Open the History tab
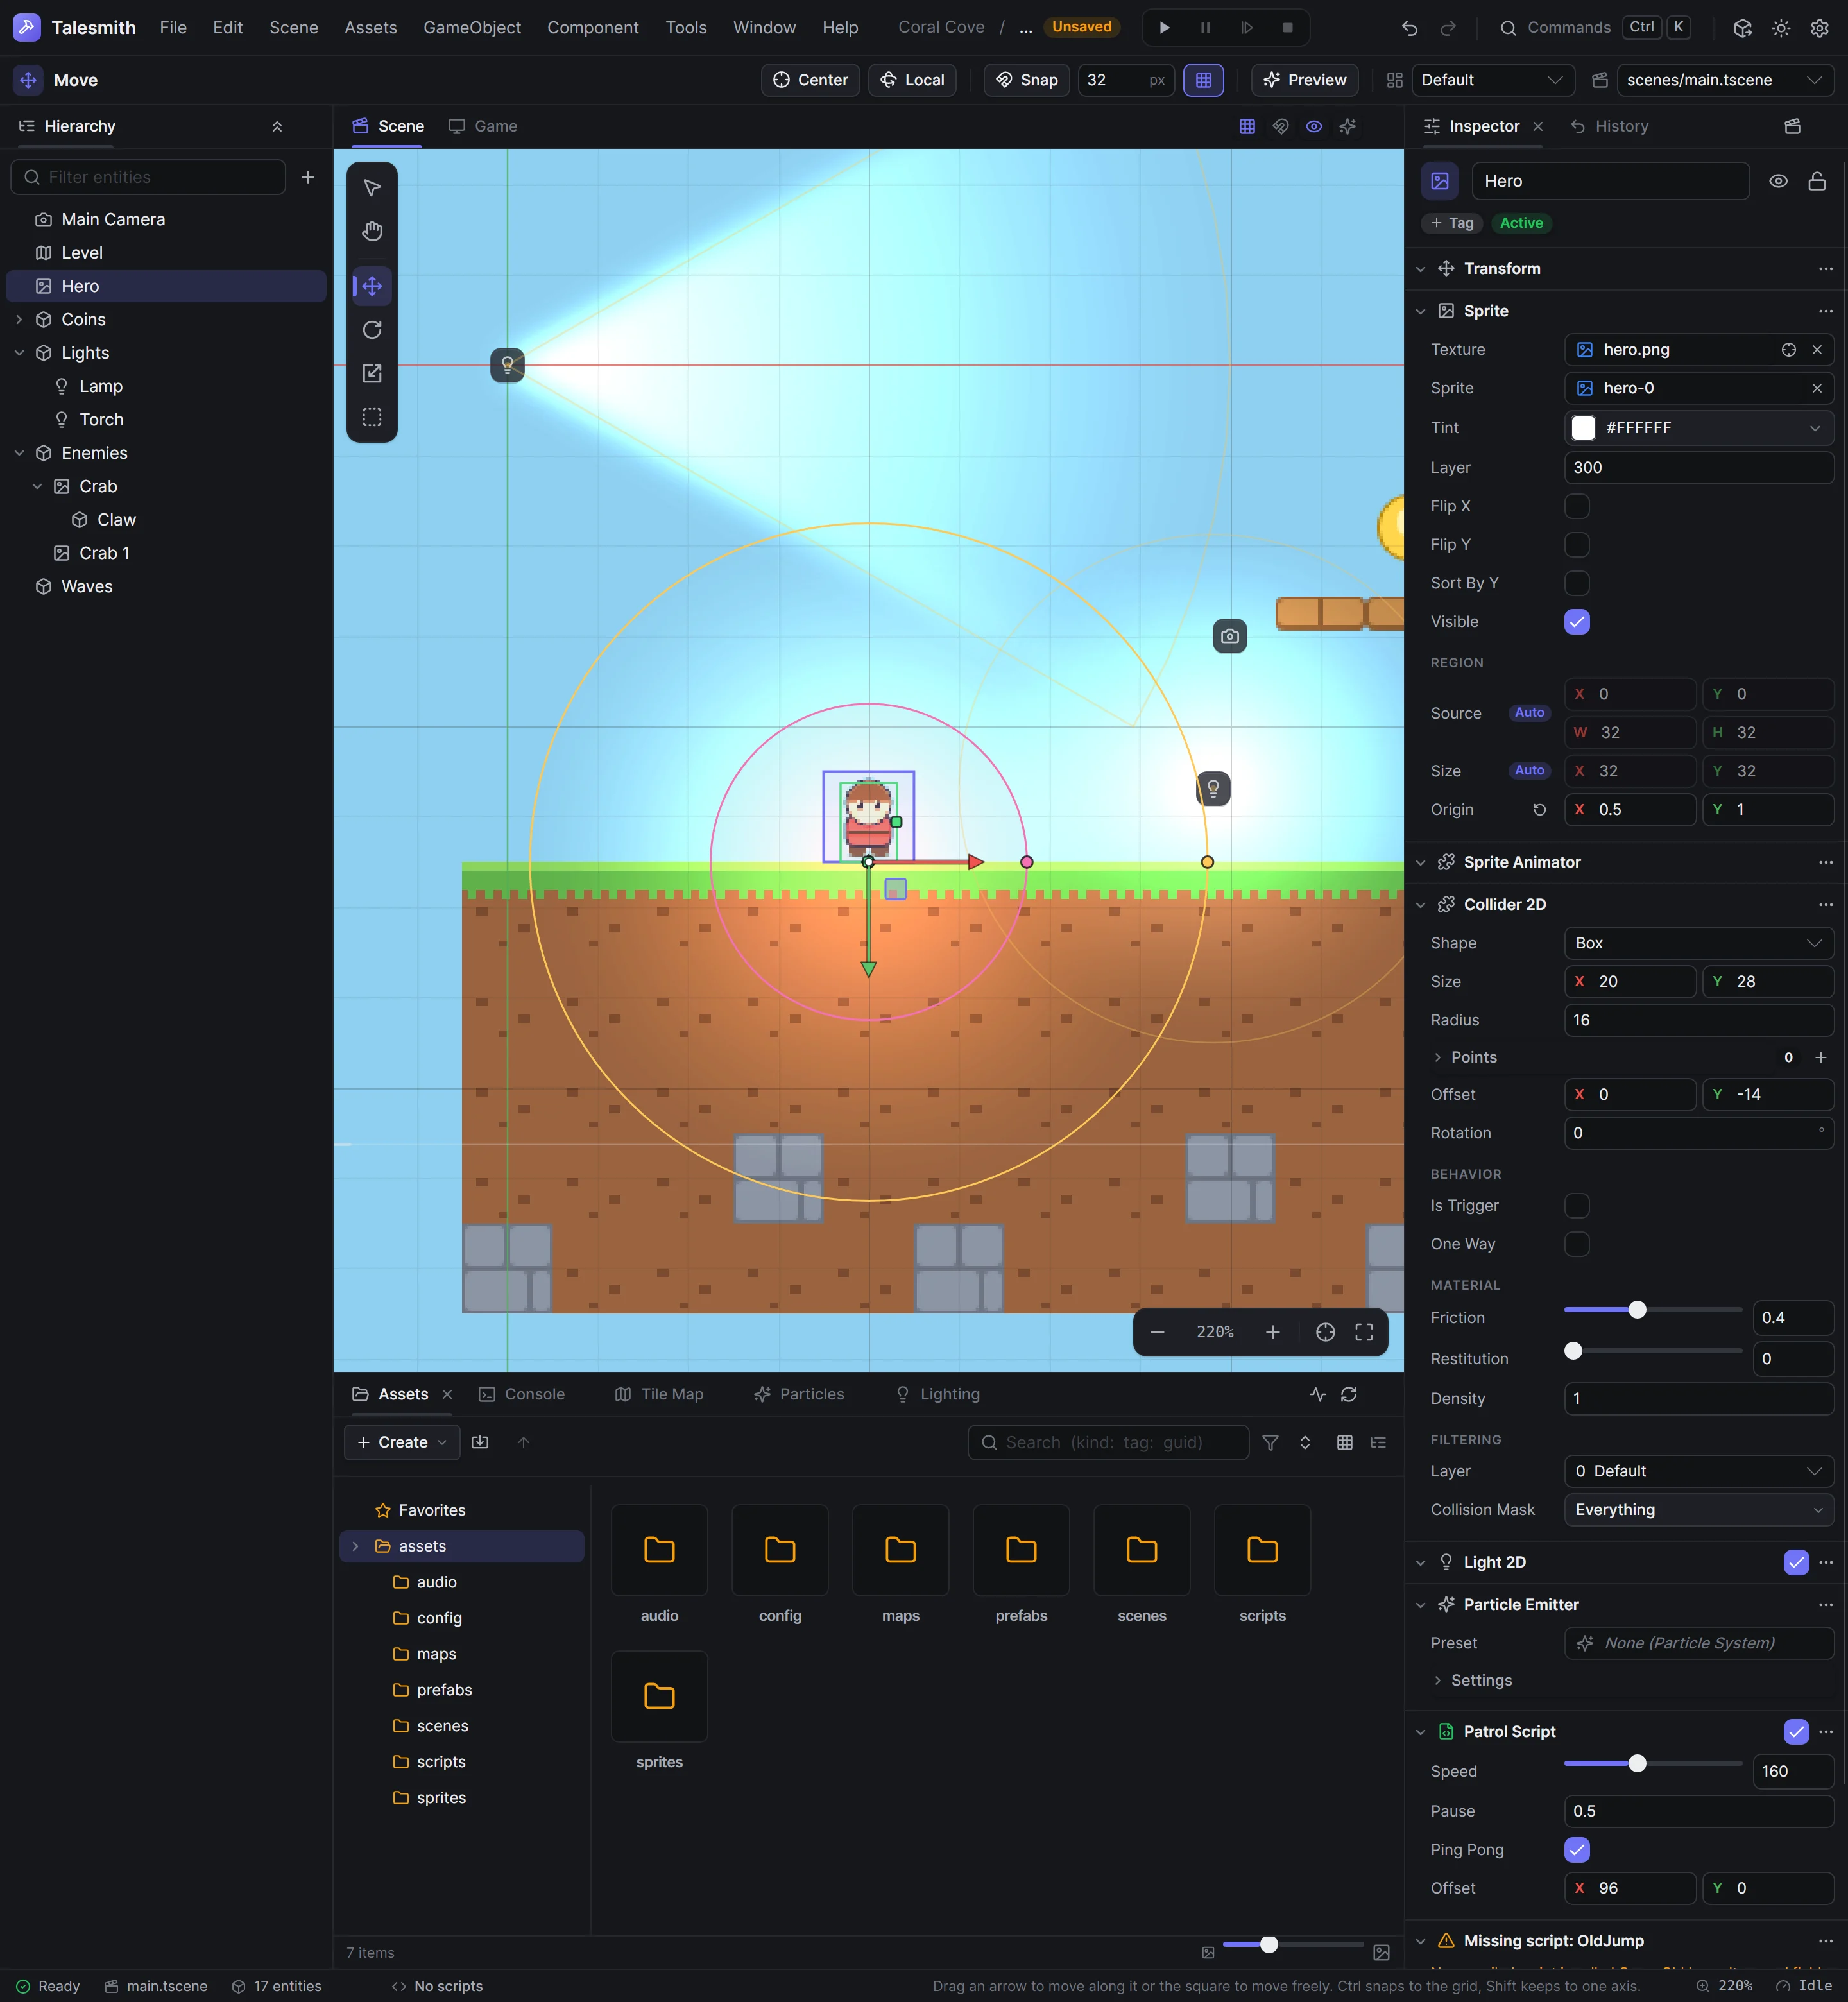 (1609, 126)
